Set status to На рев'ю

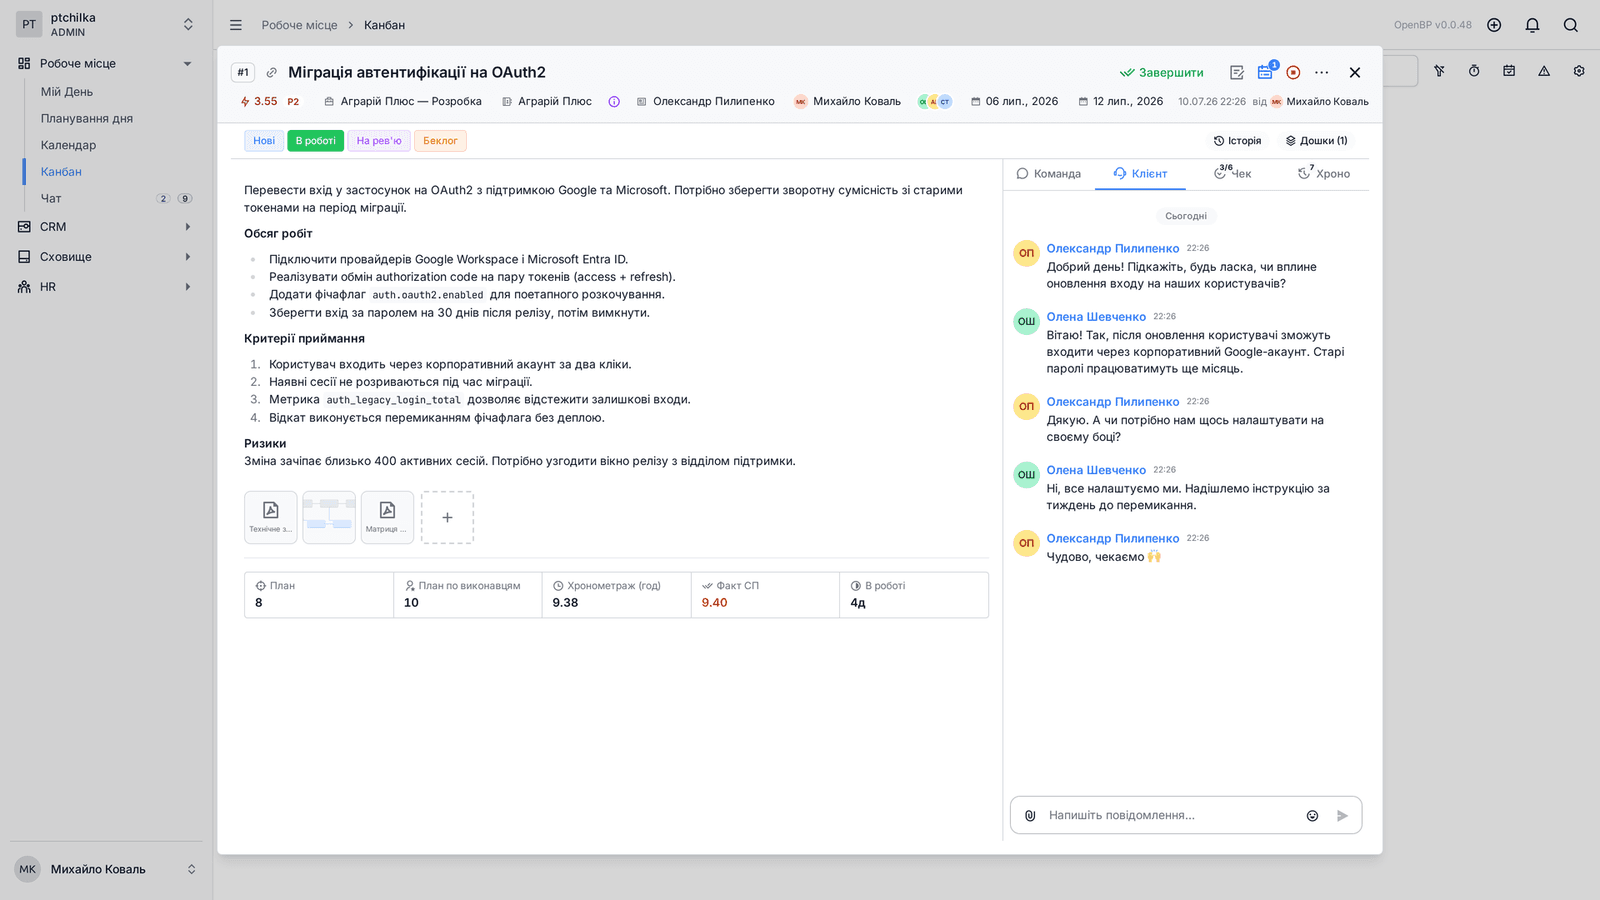379,141
